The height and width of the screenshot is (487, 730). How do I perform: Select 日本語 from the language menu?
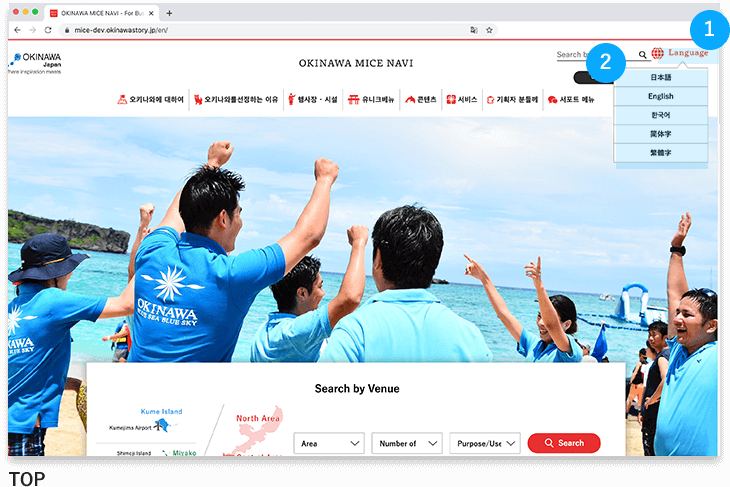(x=660, y=77)
